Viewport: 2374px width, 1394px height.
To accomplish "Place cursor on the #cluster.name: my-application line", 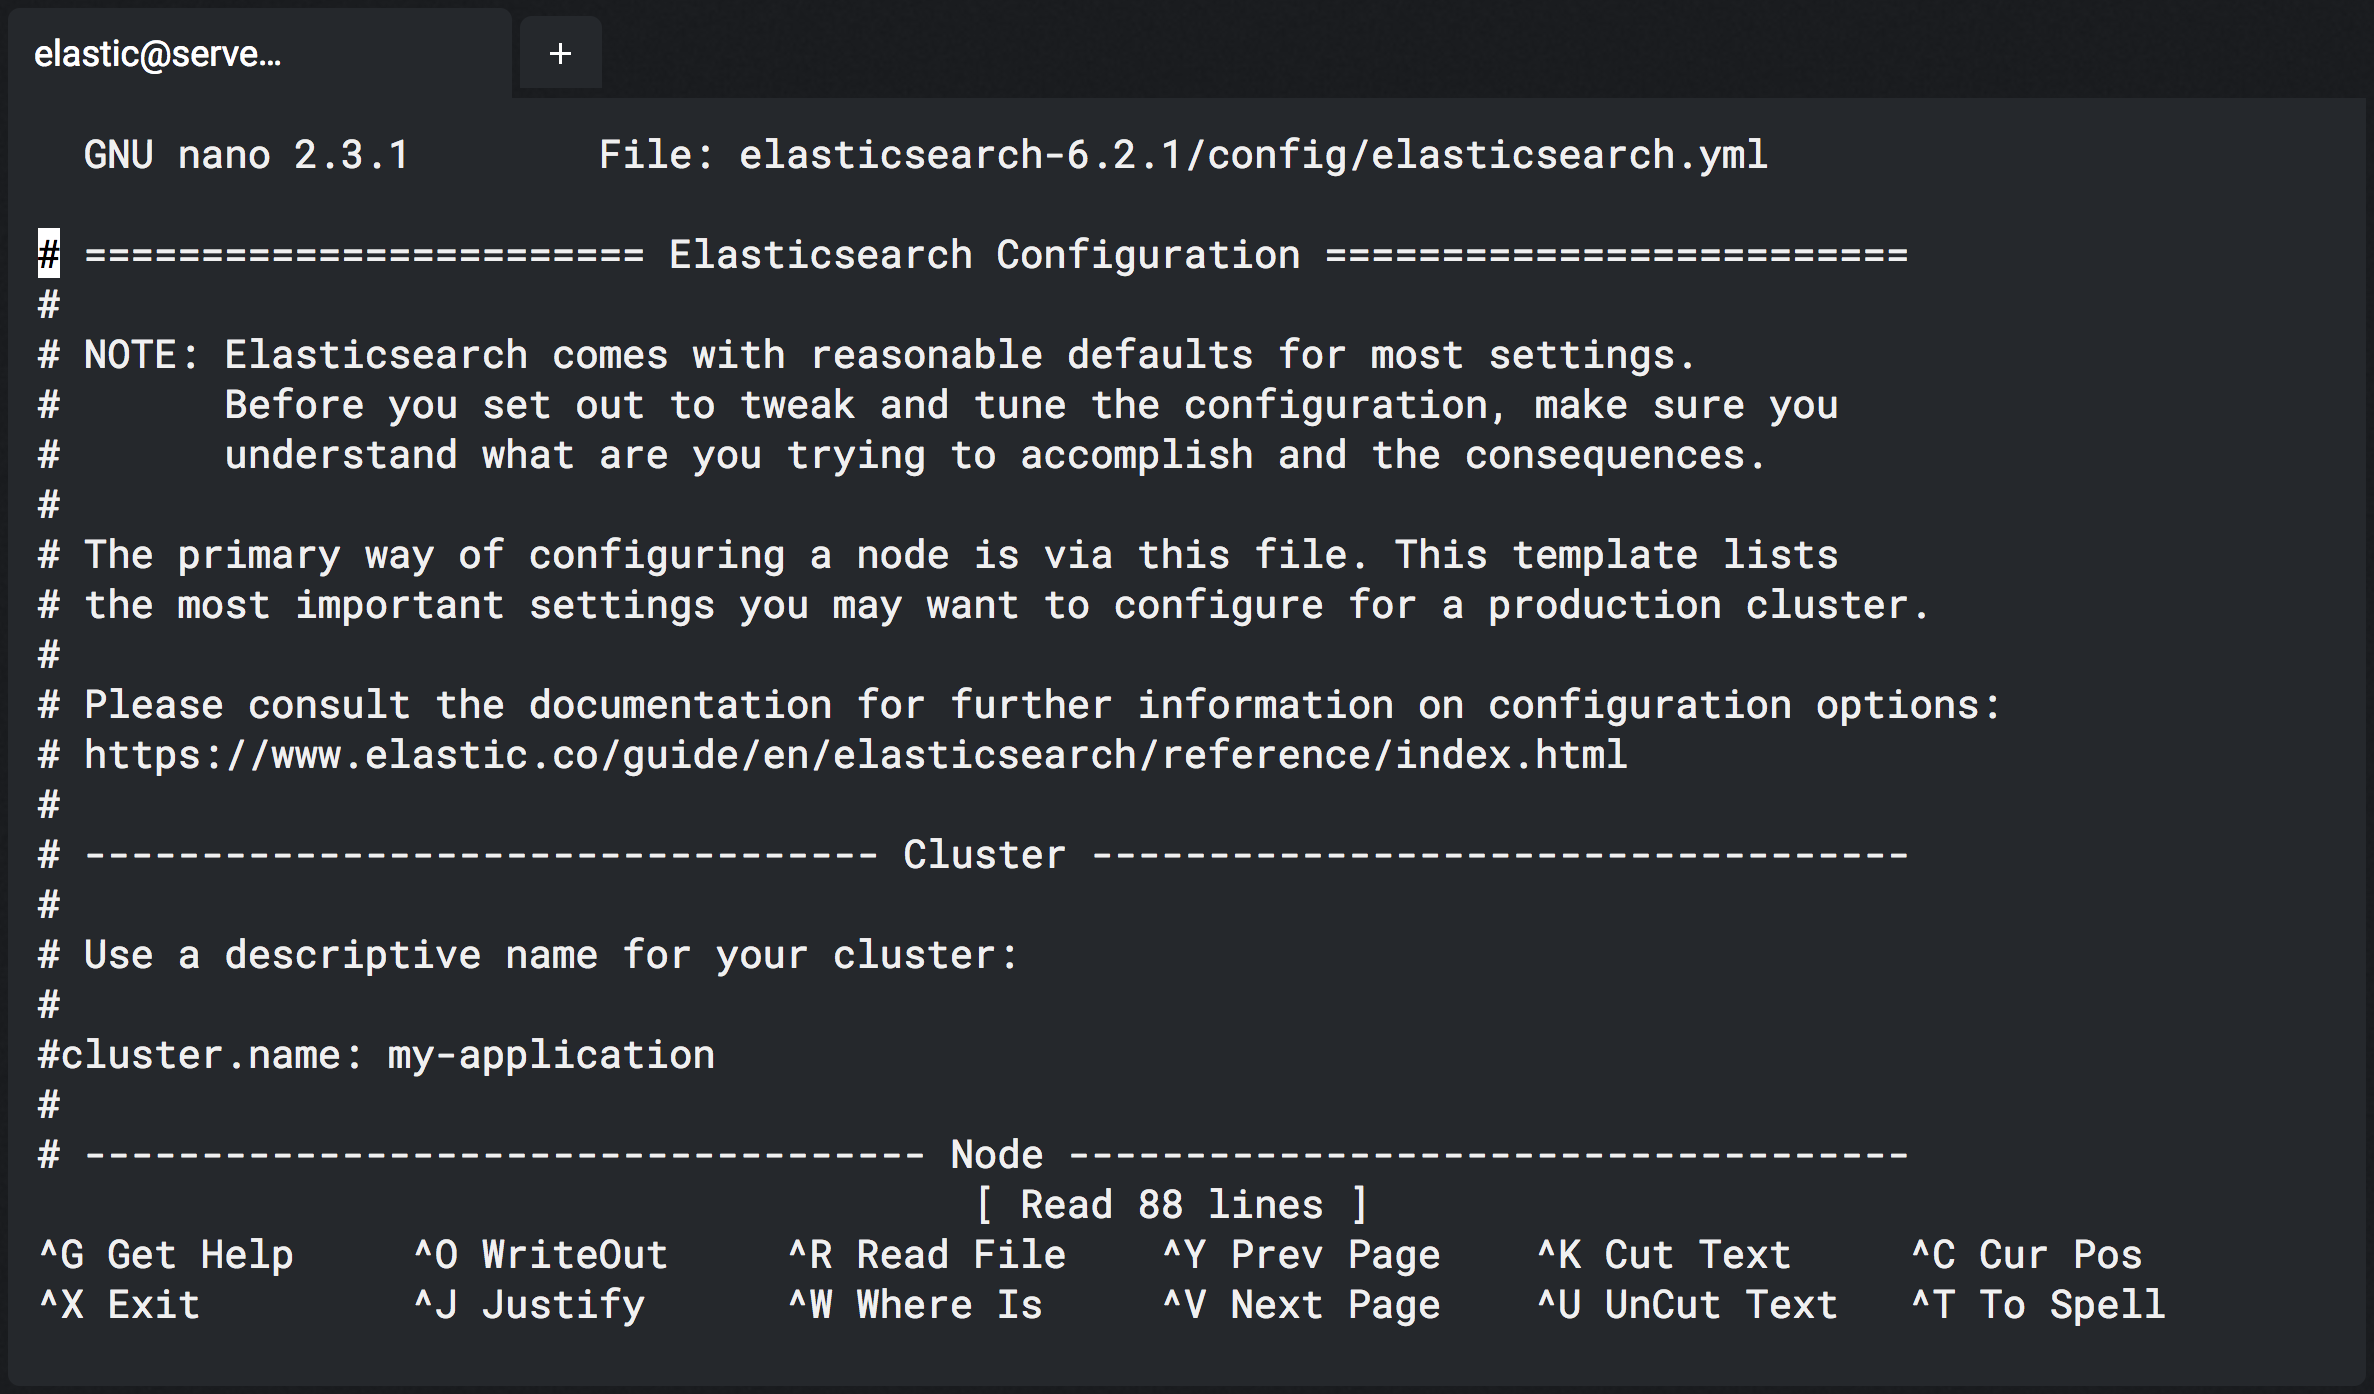I will pos(377,1055).
